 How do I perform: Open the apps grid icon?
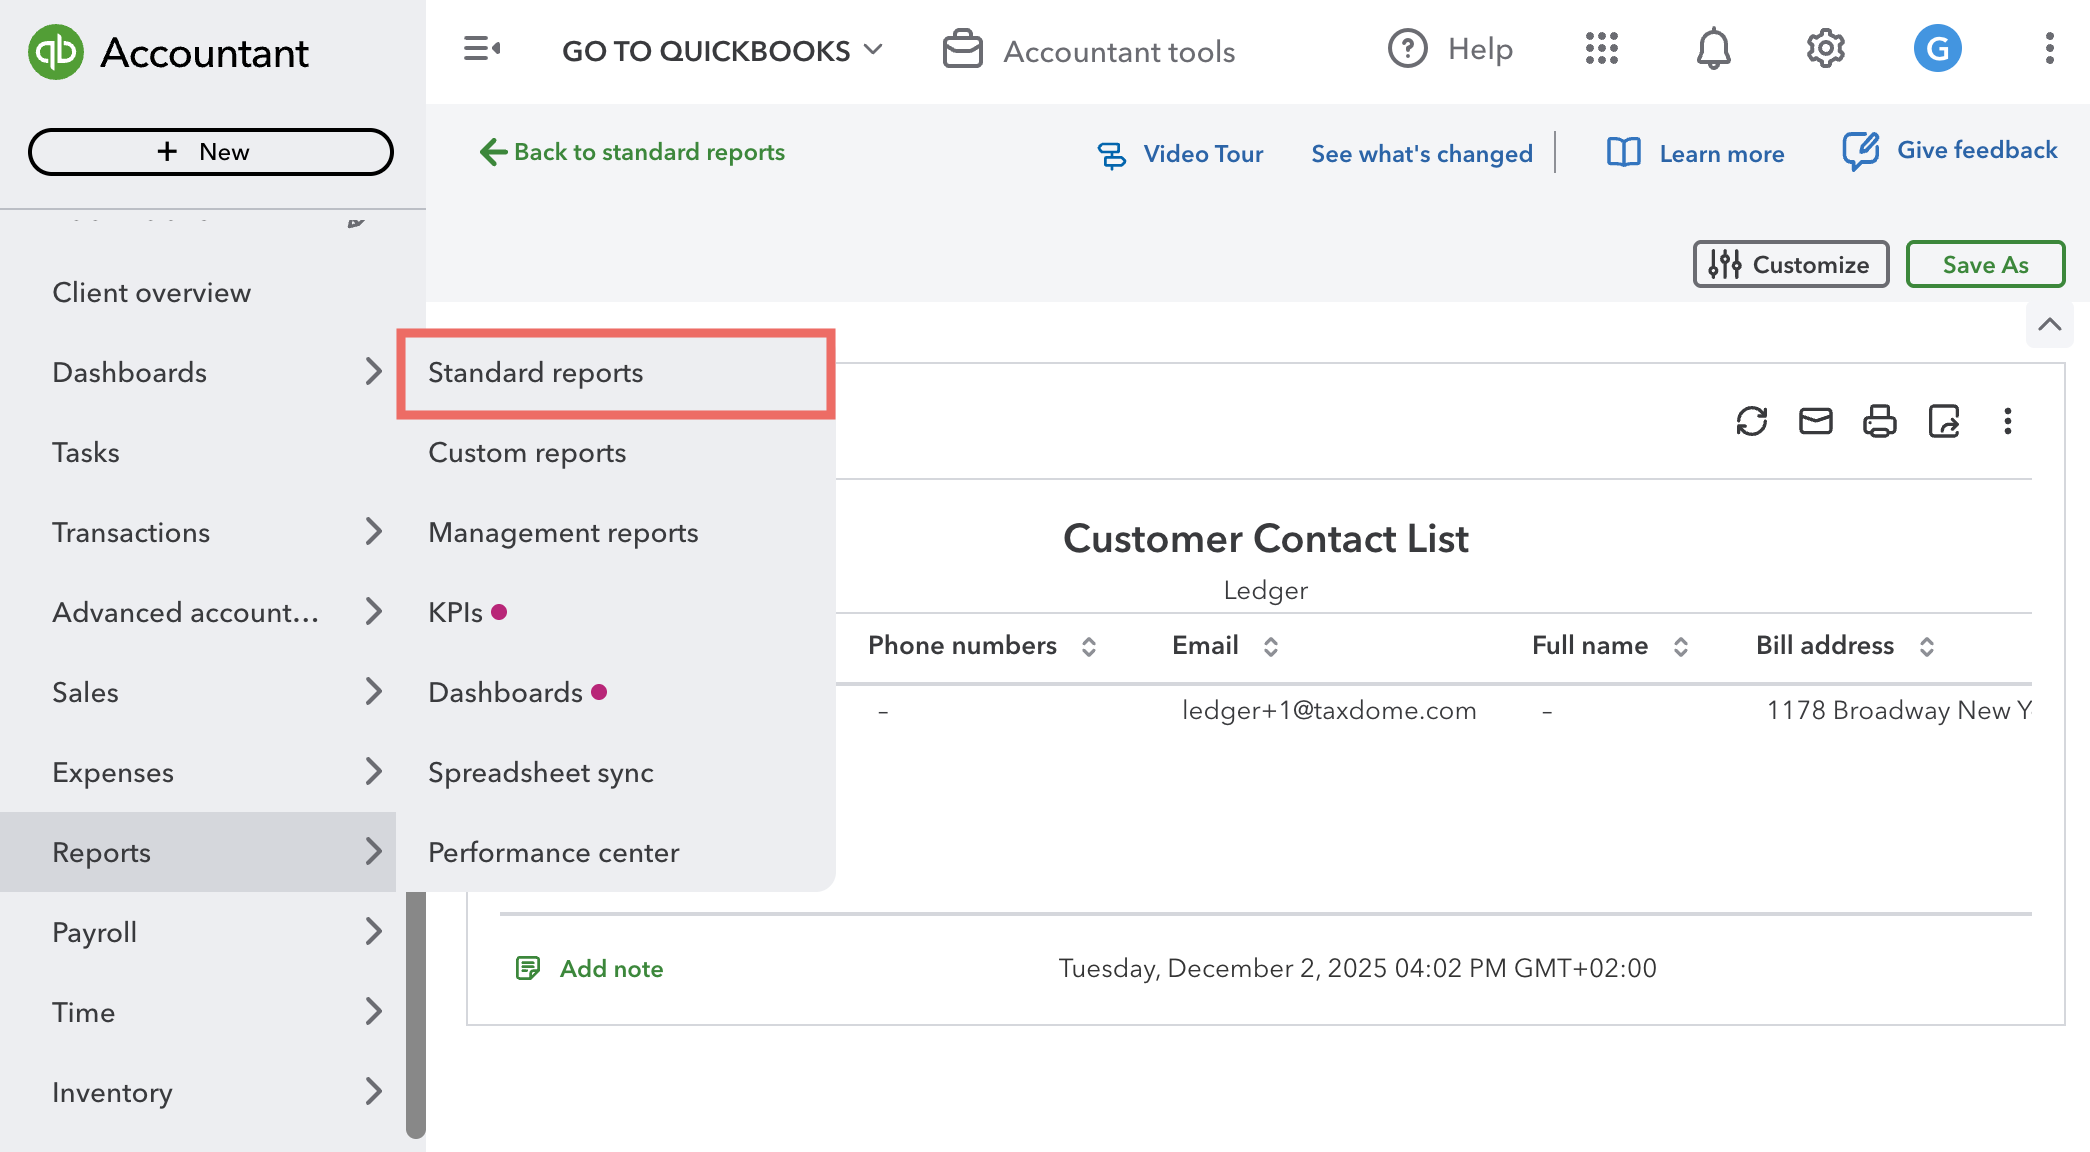pyautogui.click(x=1601, y=49)
